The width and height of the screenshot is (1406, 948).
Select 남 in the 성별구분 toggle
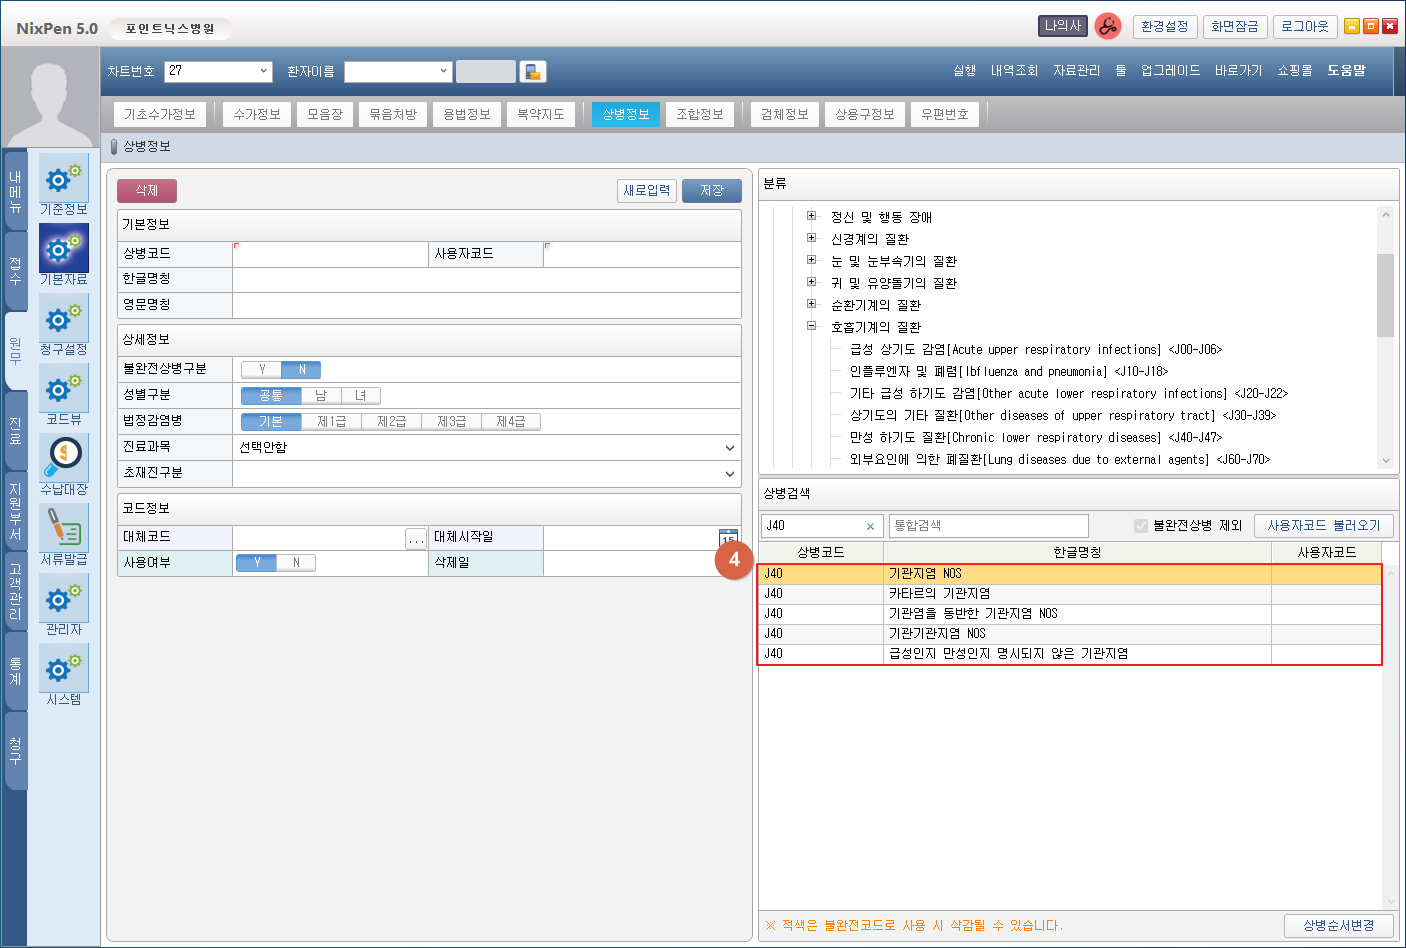click(321, 396)
